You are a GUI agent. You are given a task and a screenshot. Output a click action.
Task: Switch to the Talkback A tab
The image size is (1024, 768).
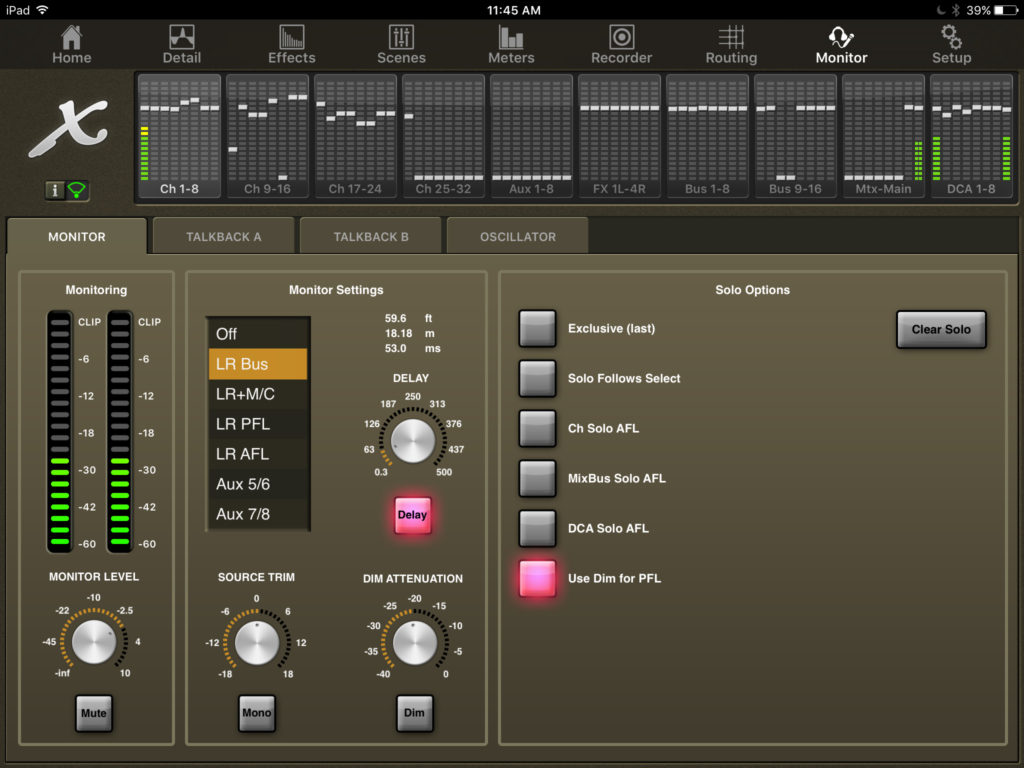pyautogui.click(x=223, y=236)
